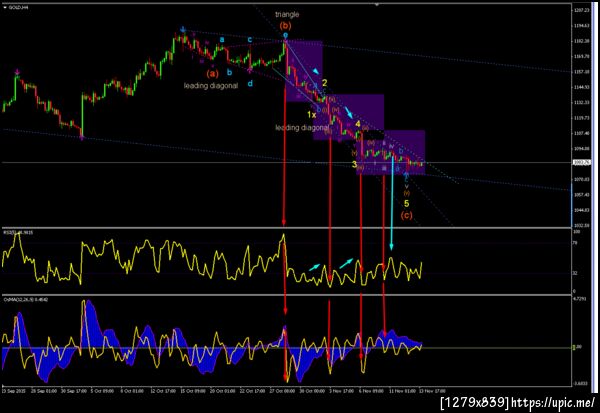Select the yellow '5' wave label
The height and width of the screenshot is (413, 600).
pos(406,204)
